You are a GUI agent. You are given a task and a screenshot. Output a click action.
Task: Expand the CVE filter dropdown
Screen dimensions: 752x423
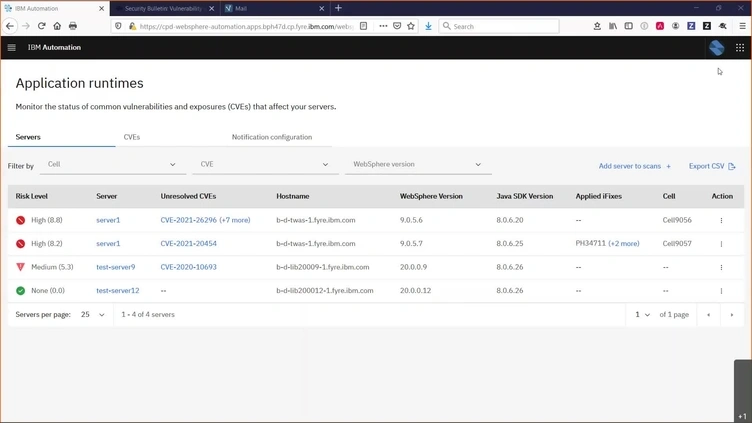point(264,164)
